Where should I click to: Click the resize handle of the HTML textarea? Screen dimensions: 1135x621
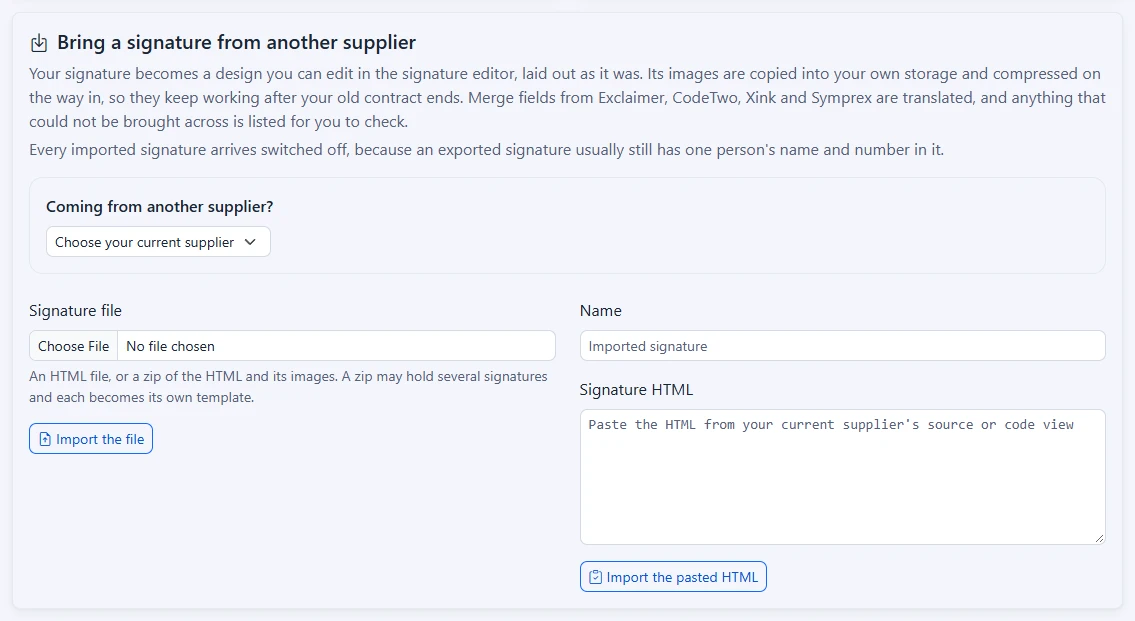[1099, 538]
